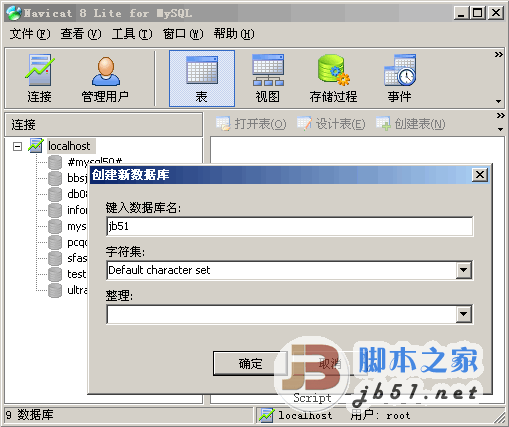Click the sfas database cylinder icon

tap(55, 258)
